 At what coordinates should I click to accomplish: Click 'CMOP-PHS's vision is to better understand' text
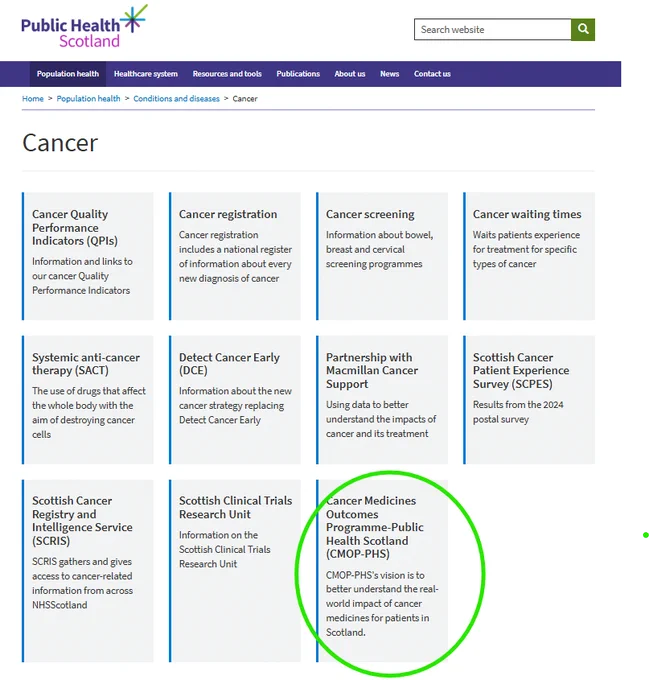coord(382,604)
